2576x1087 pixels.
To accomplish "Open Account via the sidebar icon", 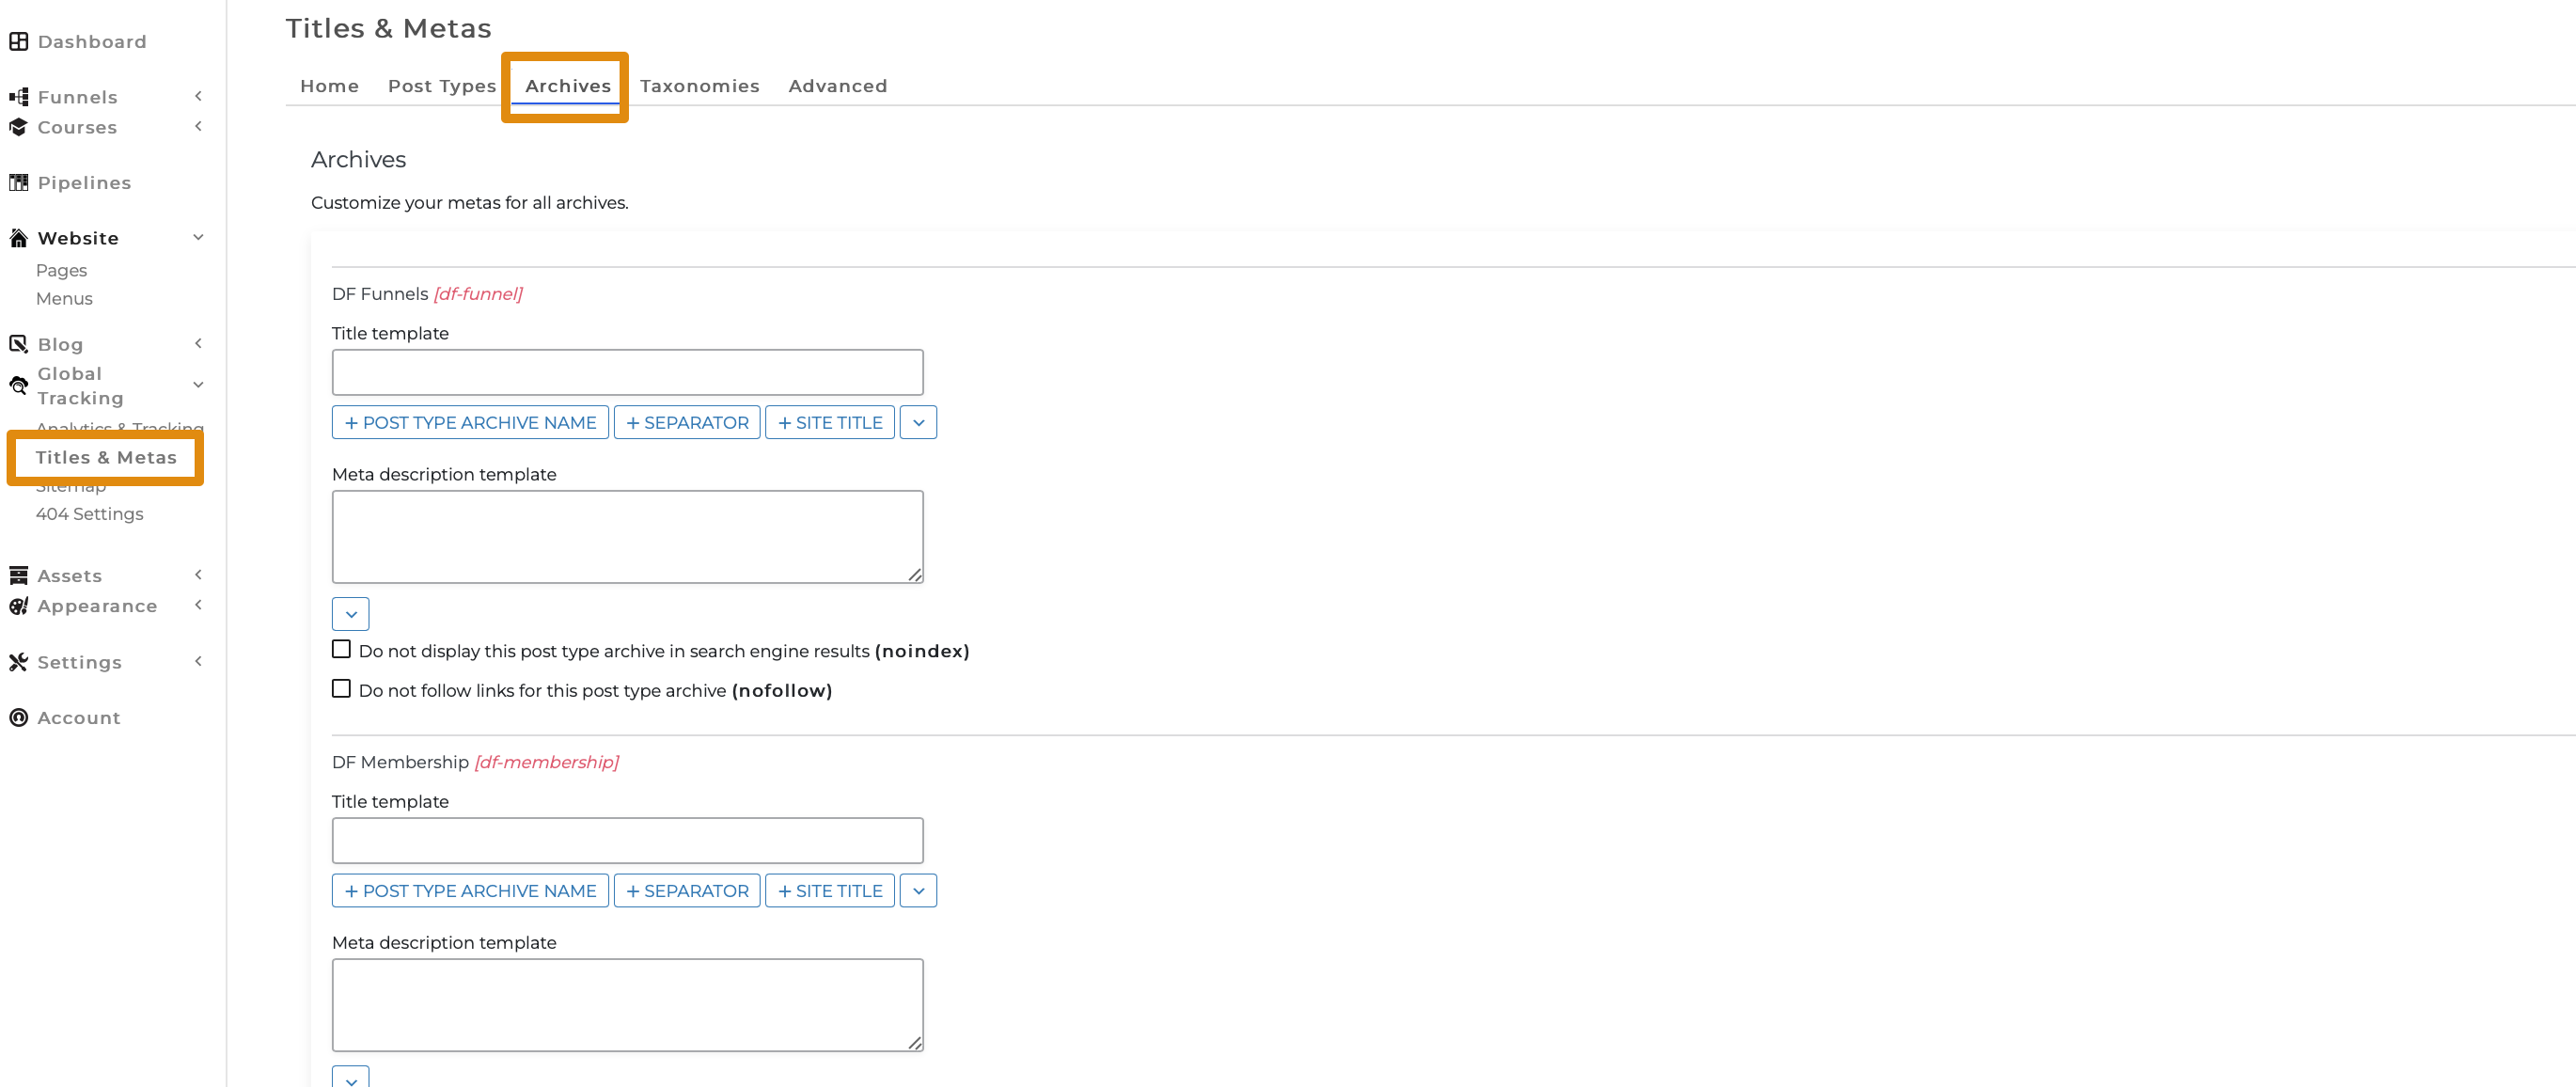I will point(17,717).
